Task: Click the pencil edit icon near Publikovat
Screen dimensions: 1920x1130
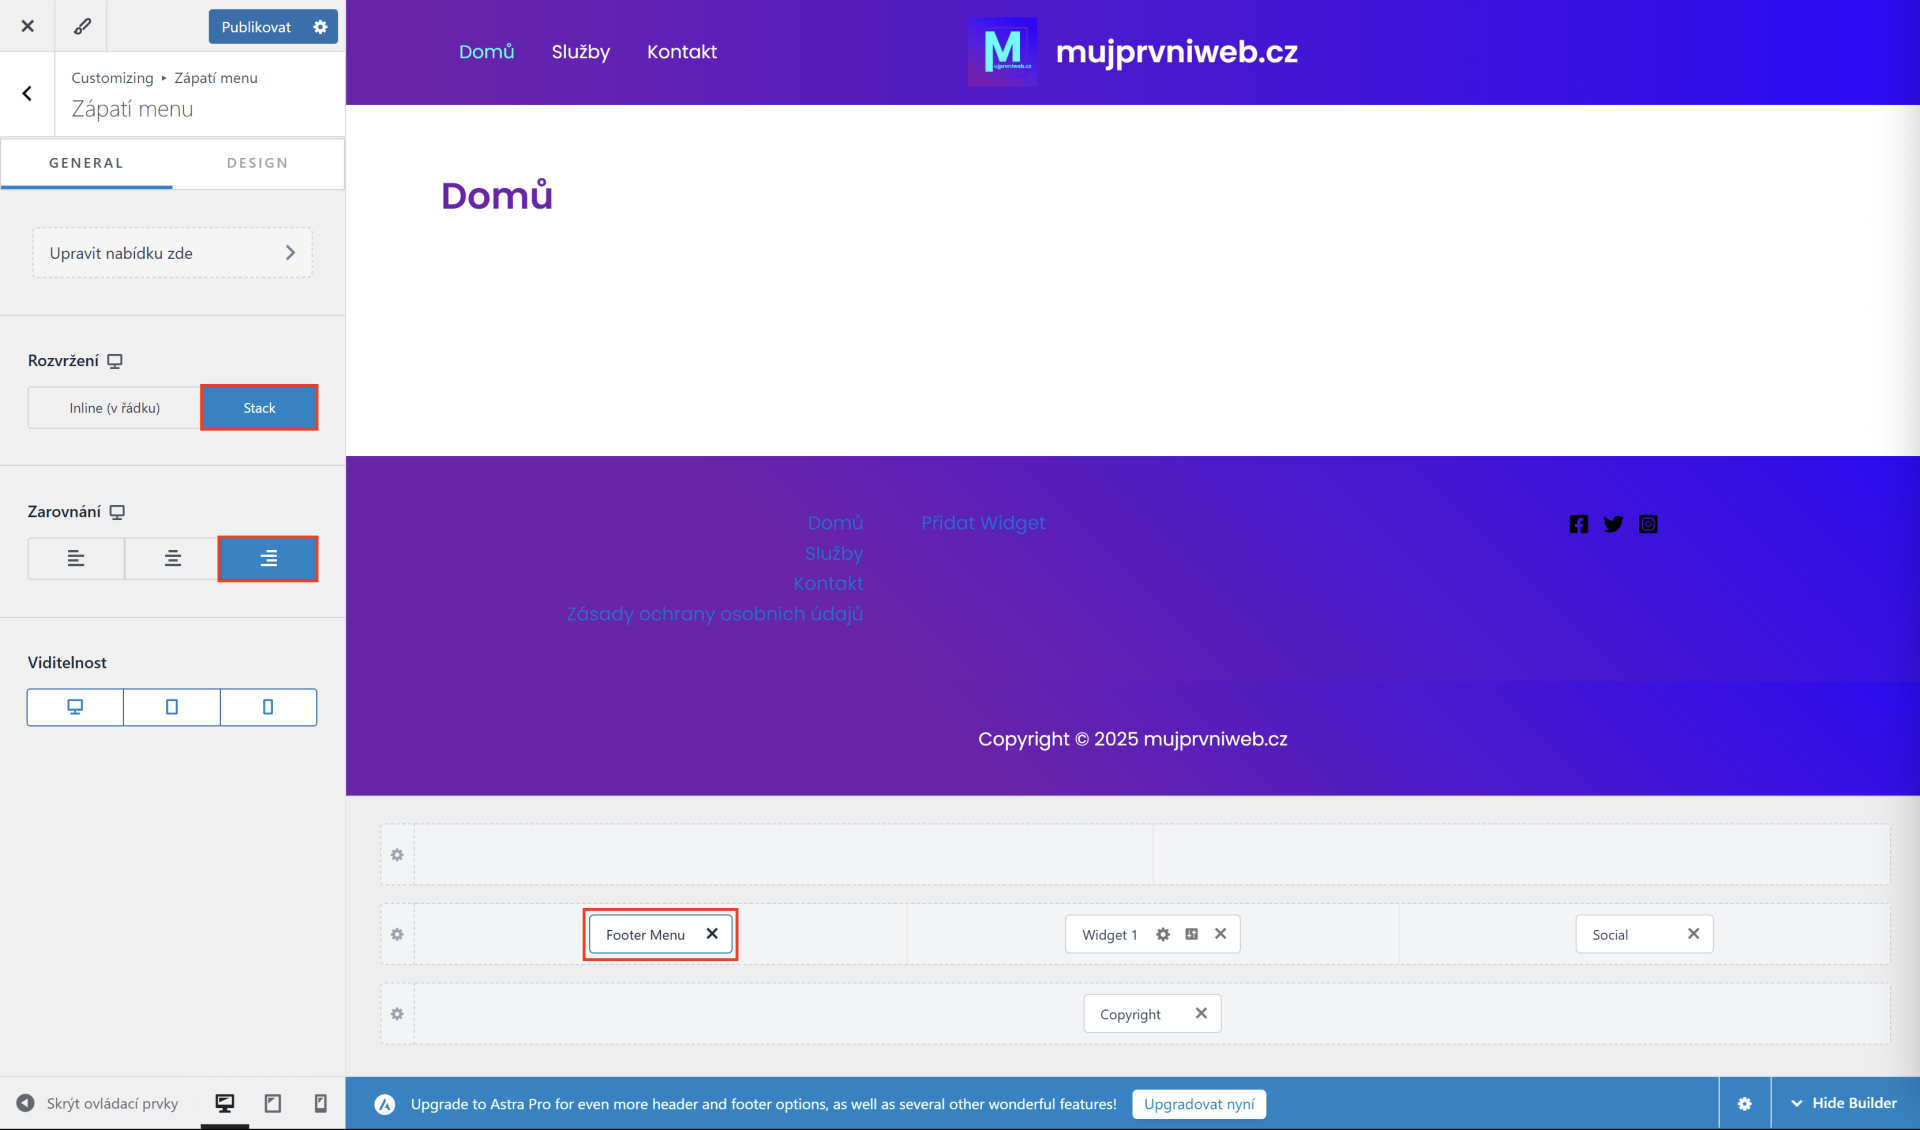Action: point(81,26)
